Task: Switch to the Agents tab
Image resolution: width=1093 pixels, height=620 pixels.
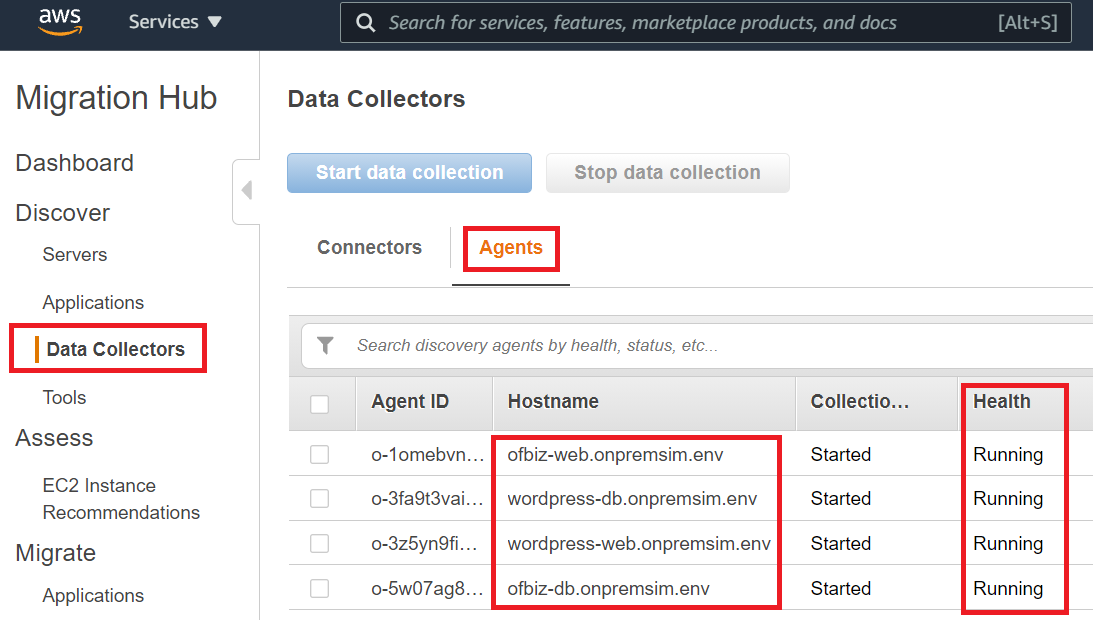Action: point(510,248)
